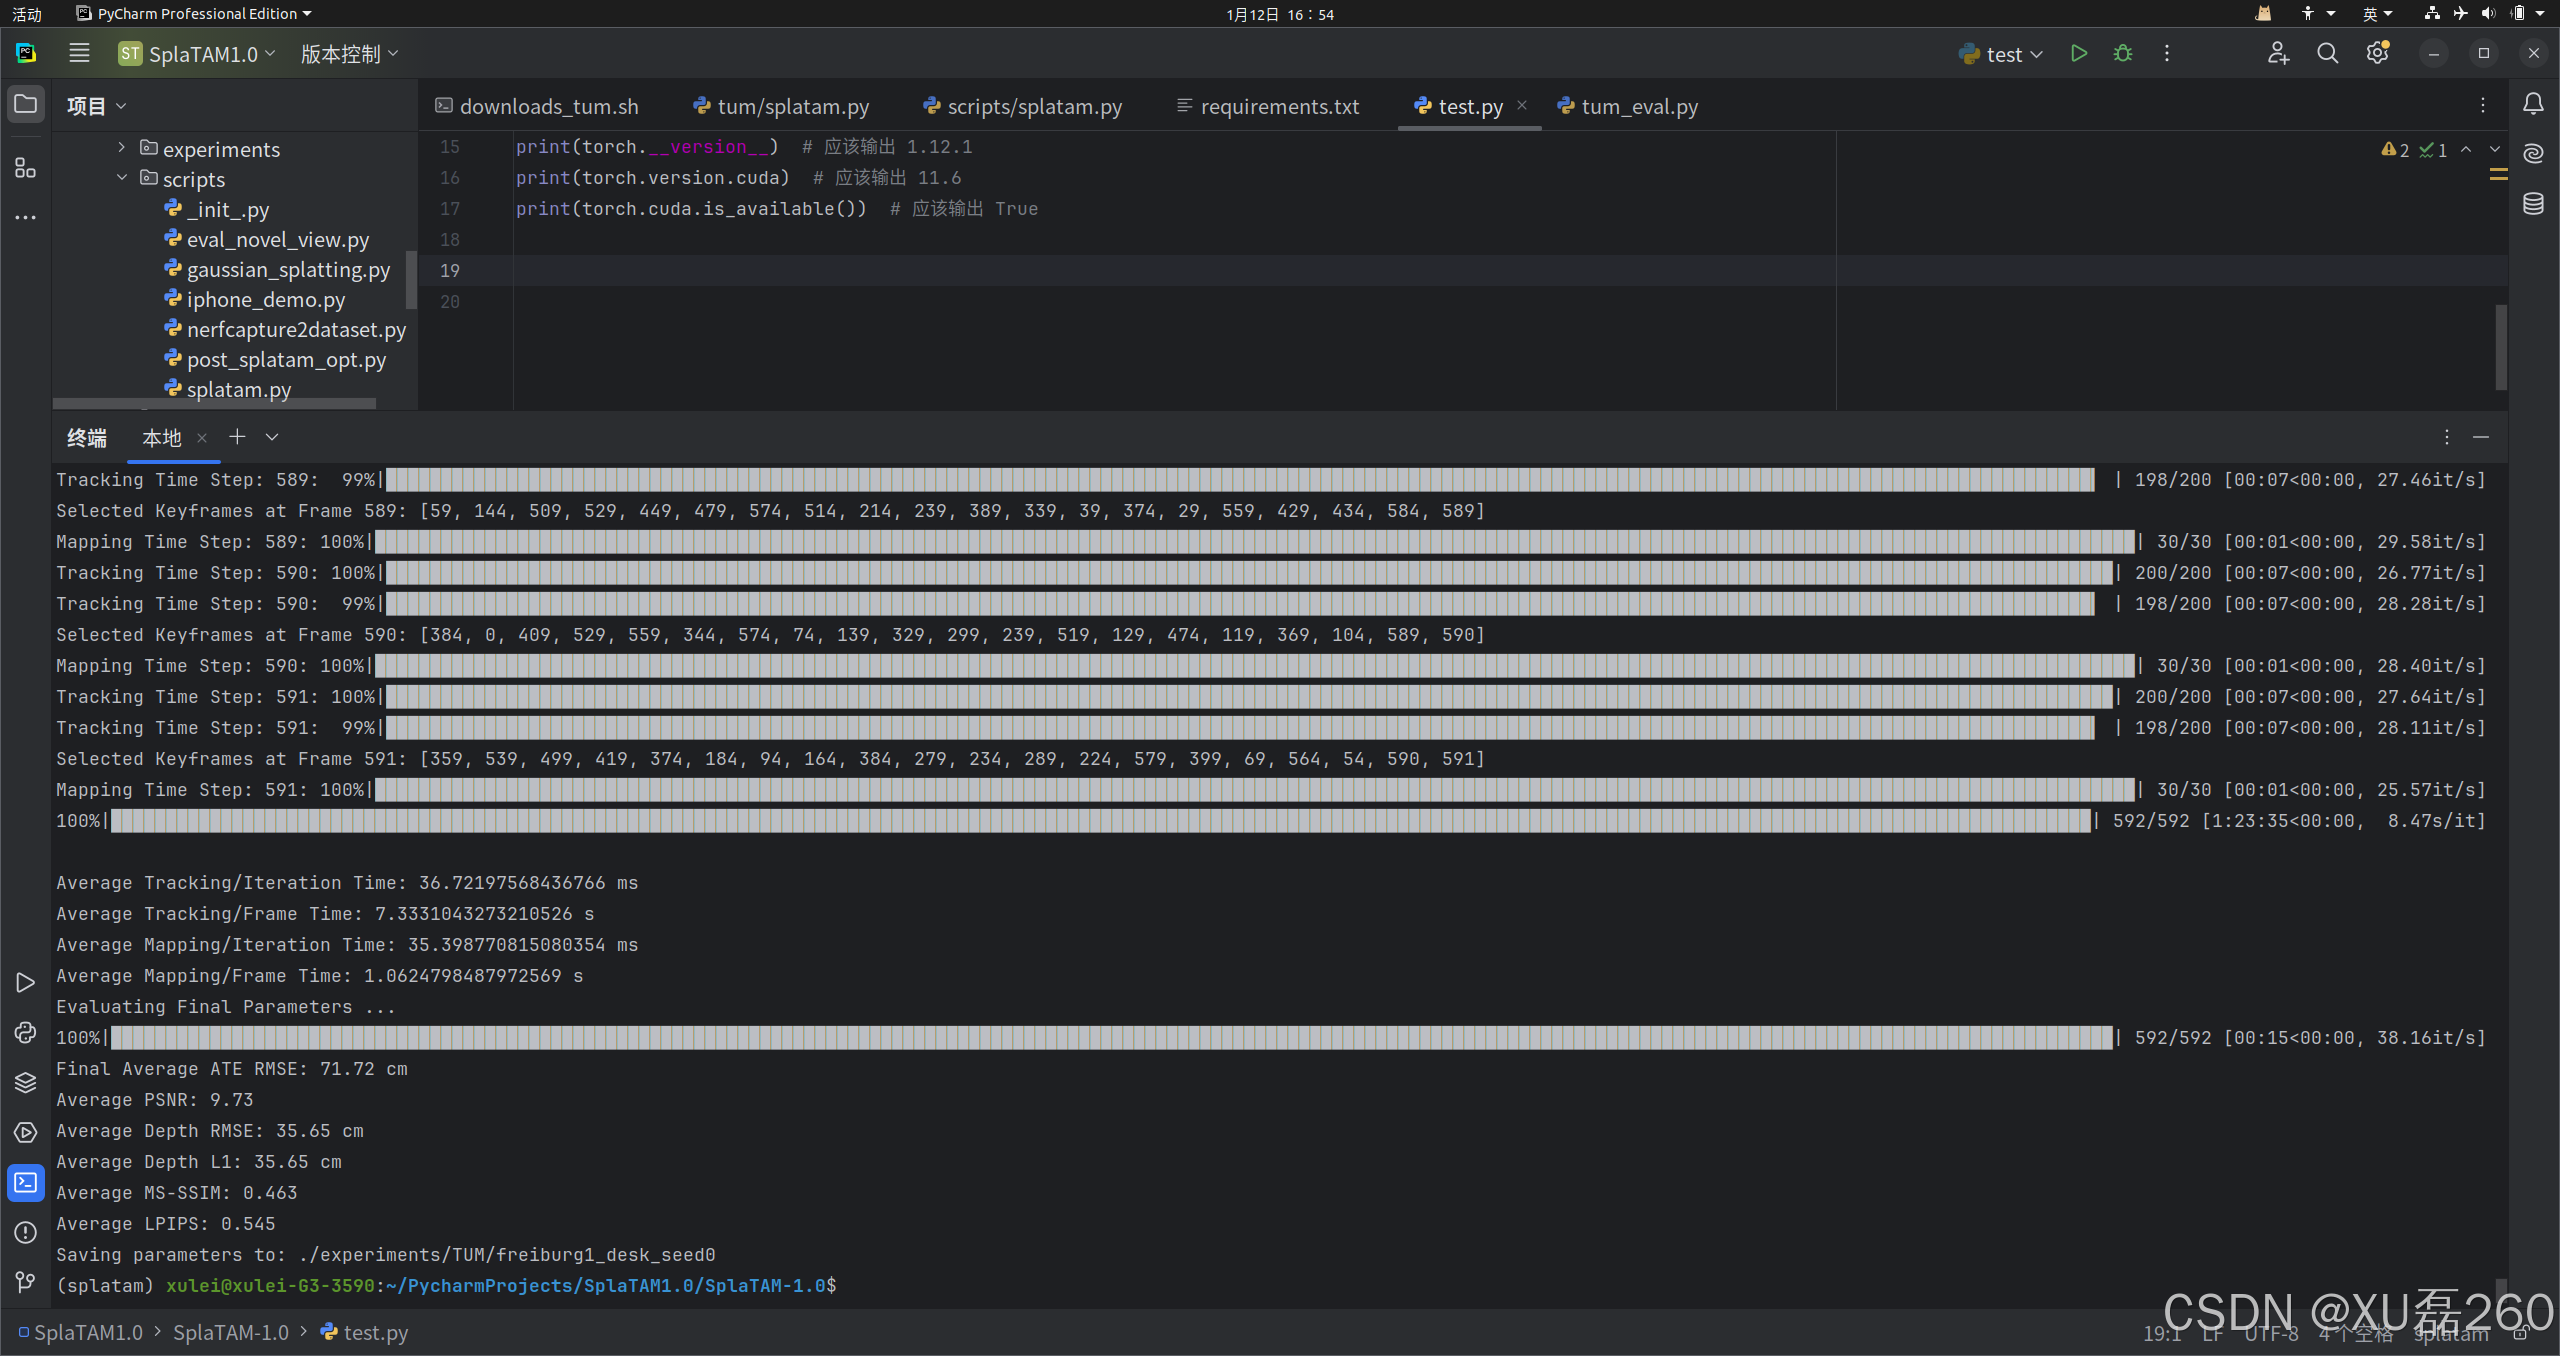Open the Database tool window icon

click(2533, 204)
